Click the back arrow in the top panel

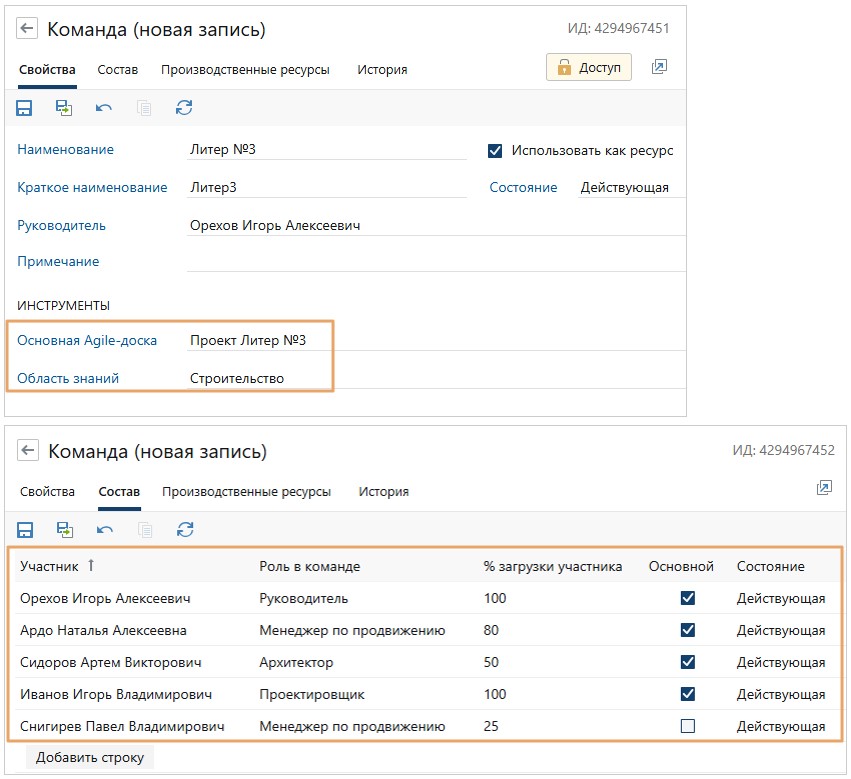pos(28,29)
